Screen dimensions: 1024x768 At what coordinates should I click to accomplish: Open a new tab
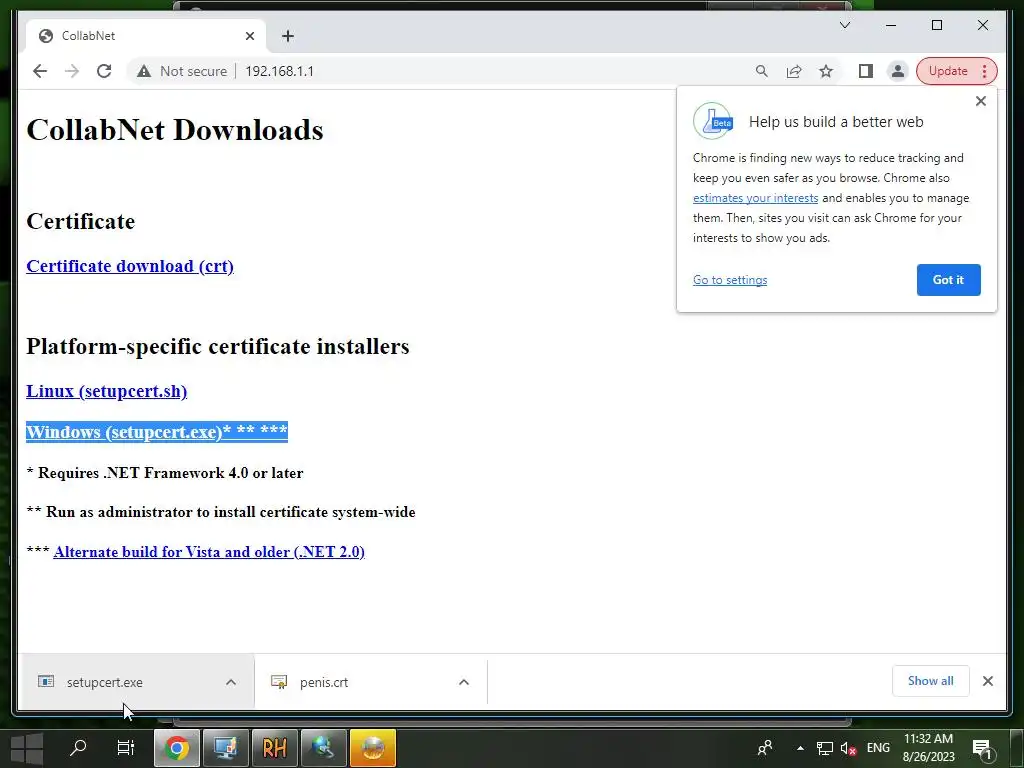(288, 36)
